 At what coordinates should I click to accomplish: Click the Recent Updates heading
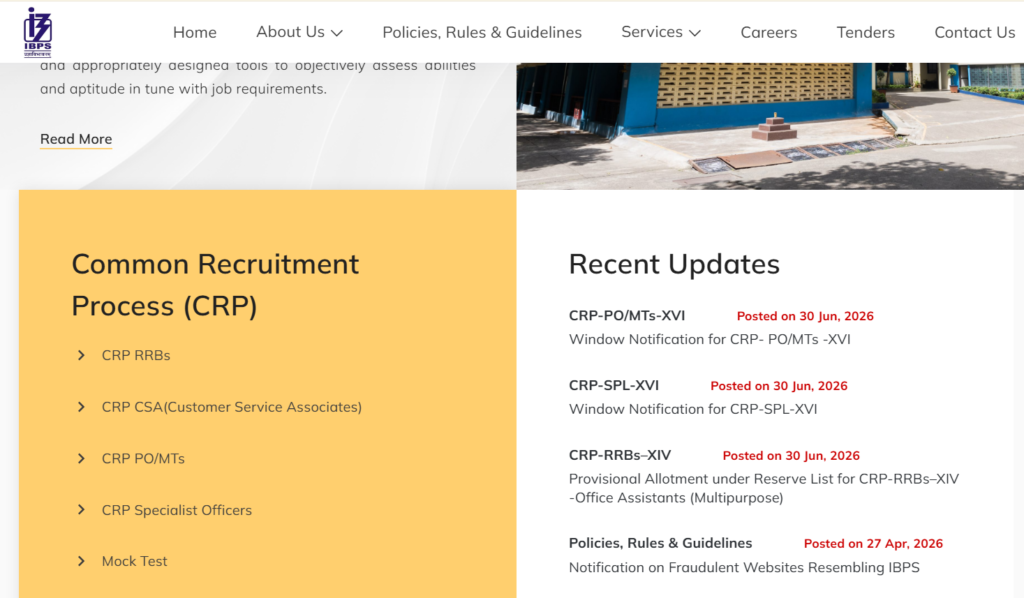click(674, 264)
